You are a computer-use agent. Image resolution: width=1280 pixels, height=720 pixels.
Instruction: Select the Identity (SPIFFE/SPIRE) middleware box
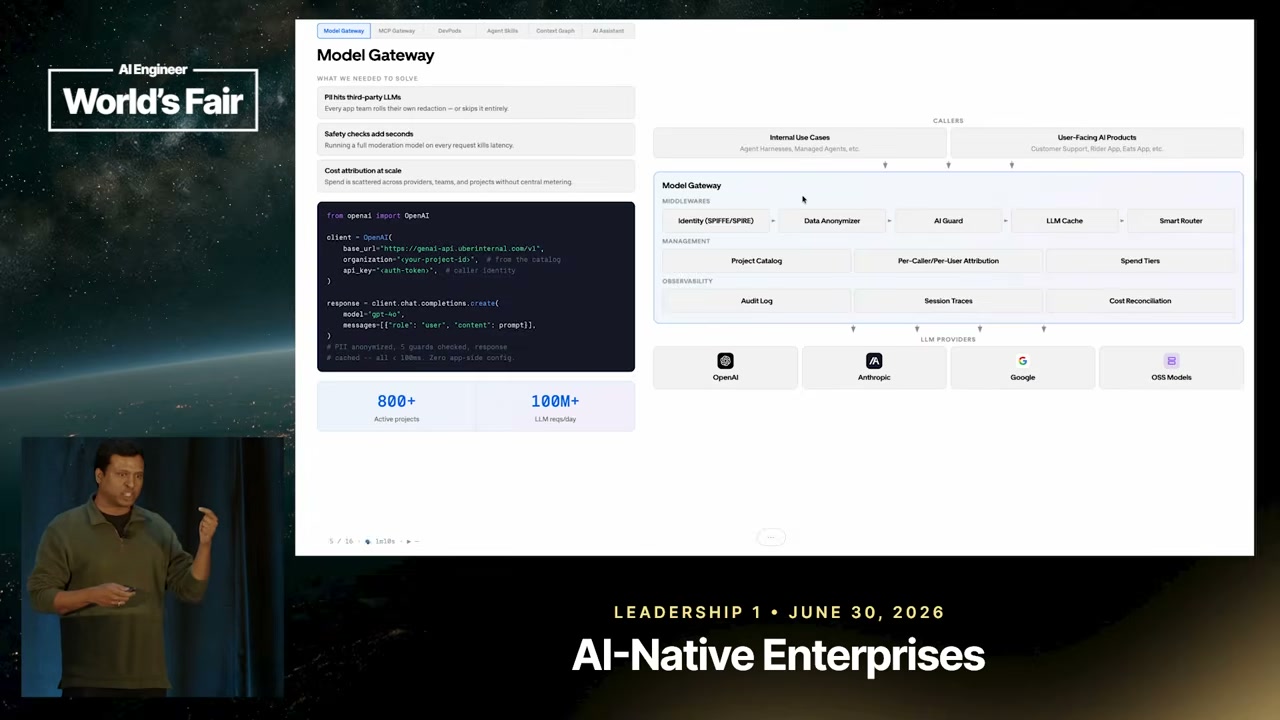(716, 221)
